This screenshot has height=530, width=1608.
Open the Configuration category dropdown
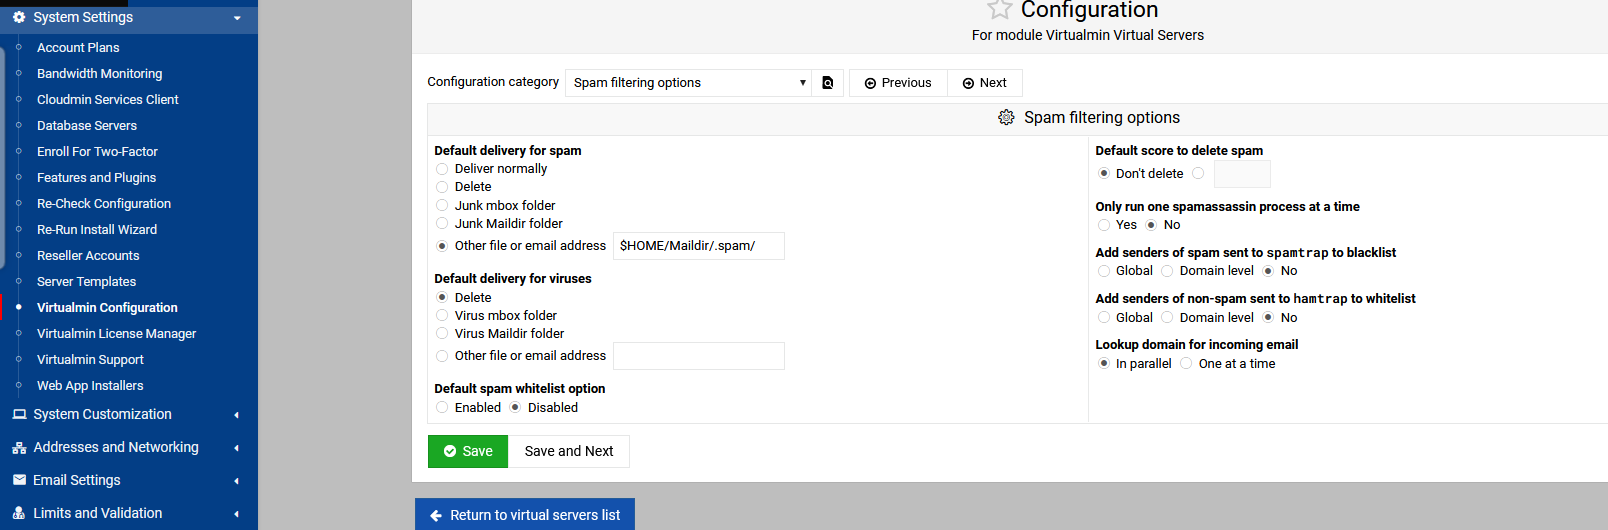[x=689, y=83]
